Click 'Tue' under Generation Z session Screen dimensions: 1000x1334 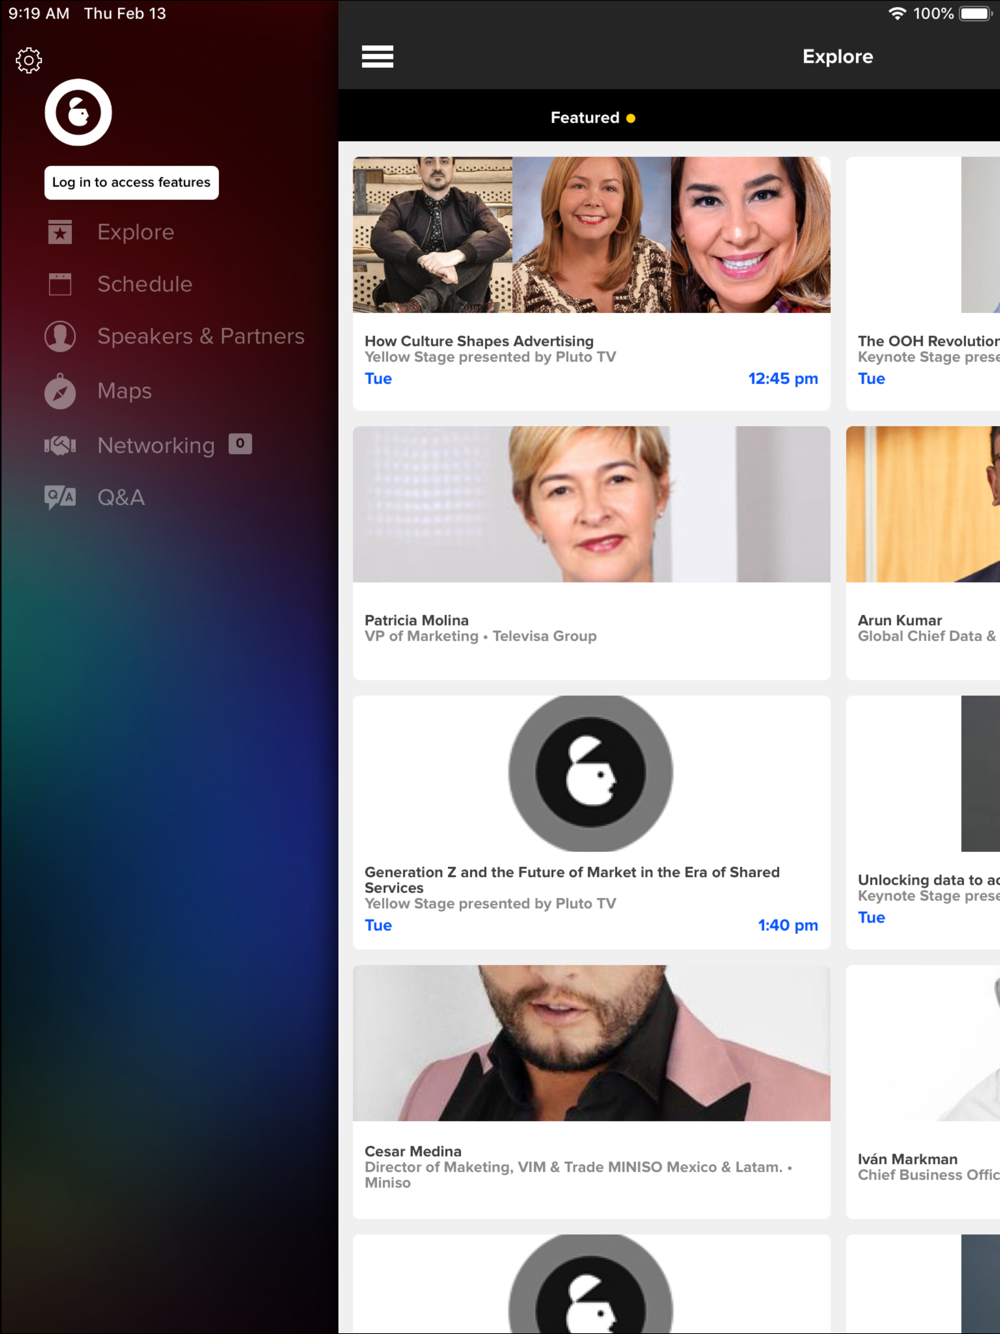coord(378,926)
